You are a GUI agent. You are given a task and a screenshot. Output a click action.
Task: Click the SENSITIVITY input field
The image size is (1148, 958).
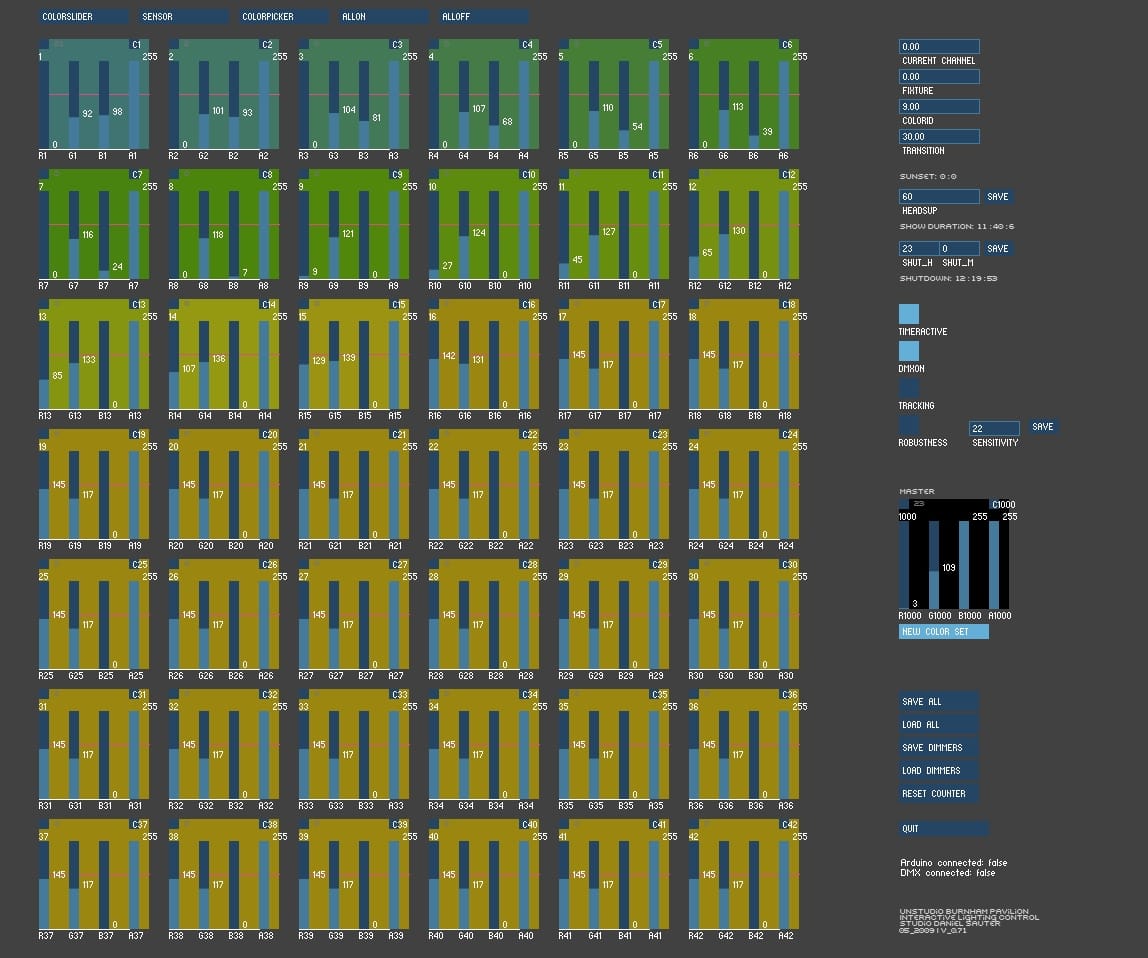point(994,428)
